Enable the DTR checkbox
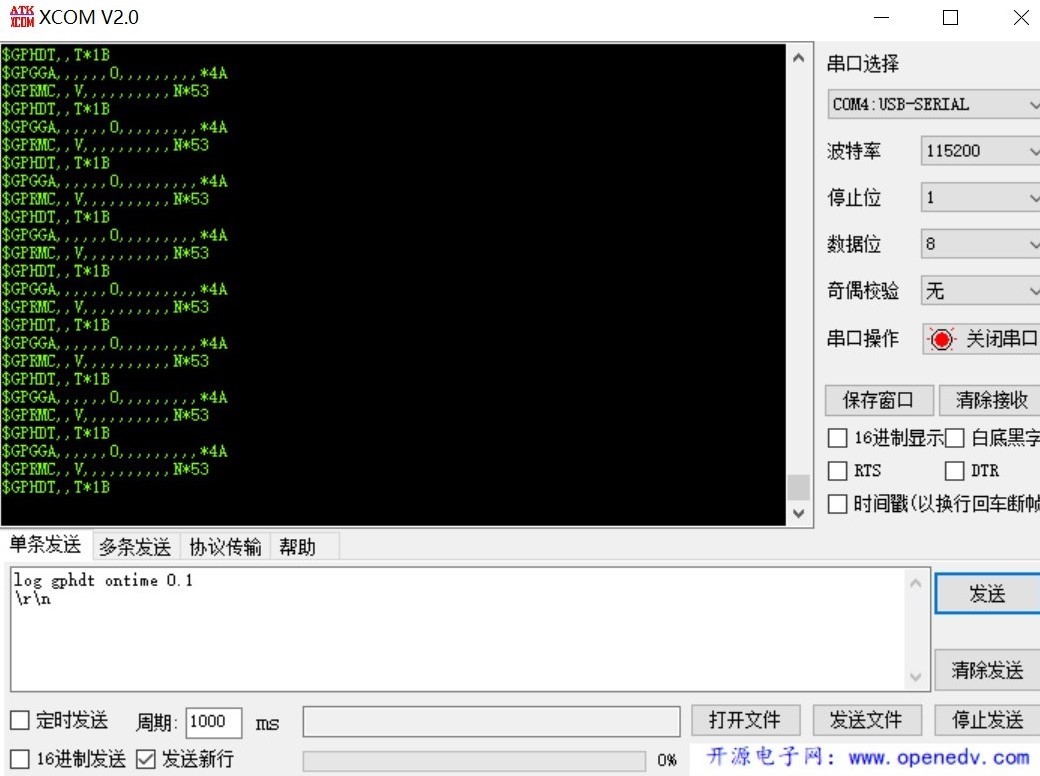Image resolution: width=1040 pixels, height=776 pixels. 953,470
